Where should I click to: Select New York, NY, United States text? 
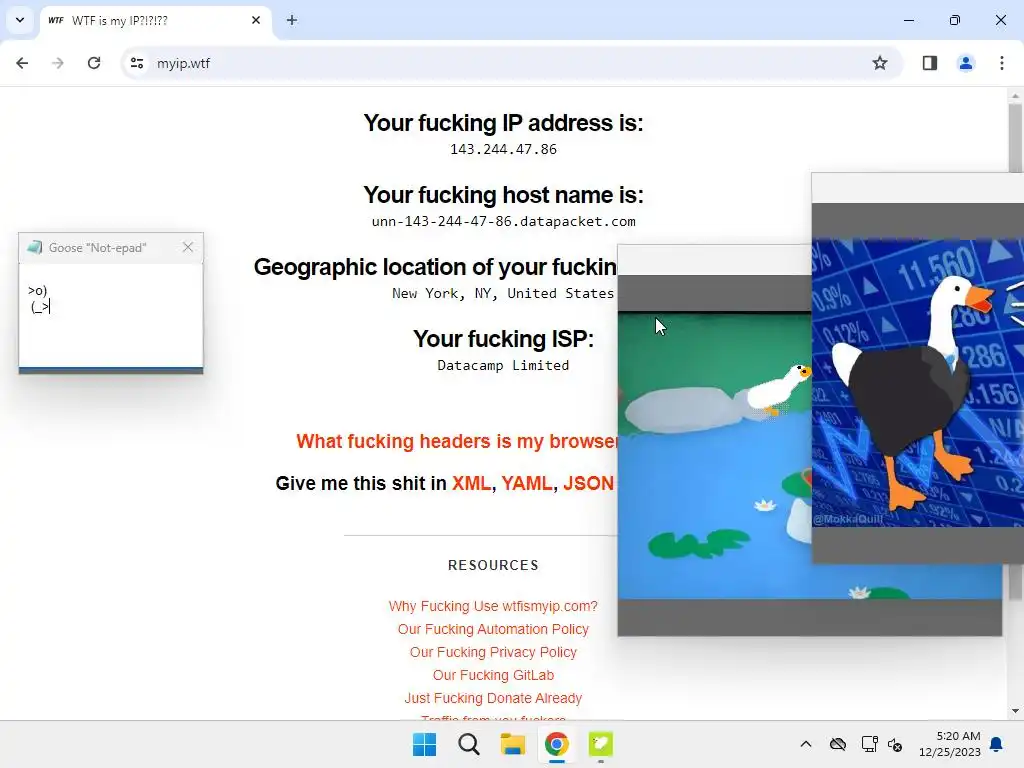[x=503, y=293]
